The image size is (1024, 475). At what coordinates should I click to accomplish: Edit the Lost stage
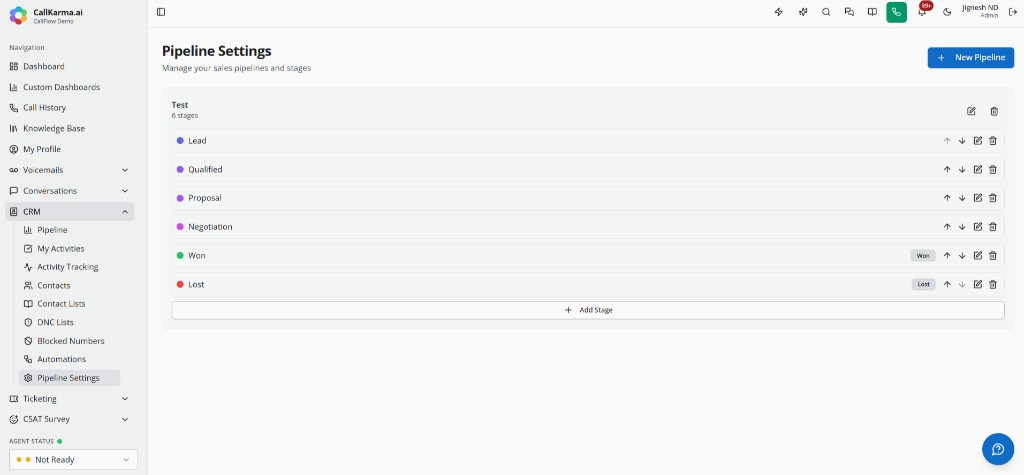(x=978, y=284)
